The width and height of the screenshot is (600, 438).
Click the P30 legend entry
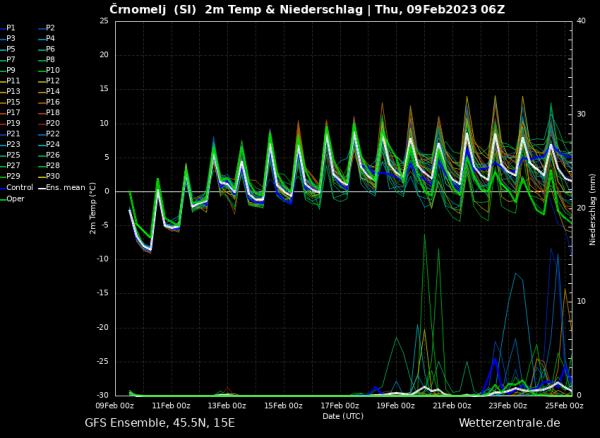(x=49, y=176)
